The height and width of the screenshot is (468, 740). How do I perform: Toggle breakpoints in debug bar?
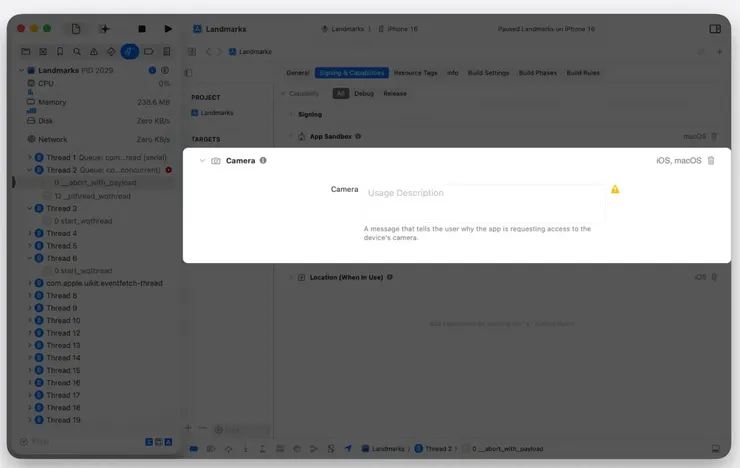(x=194, y=449)
